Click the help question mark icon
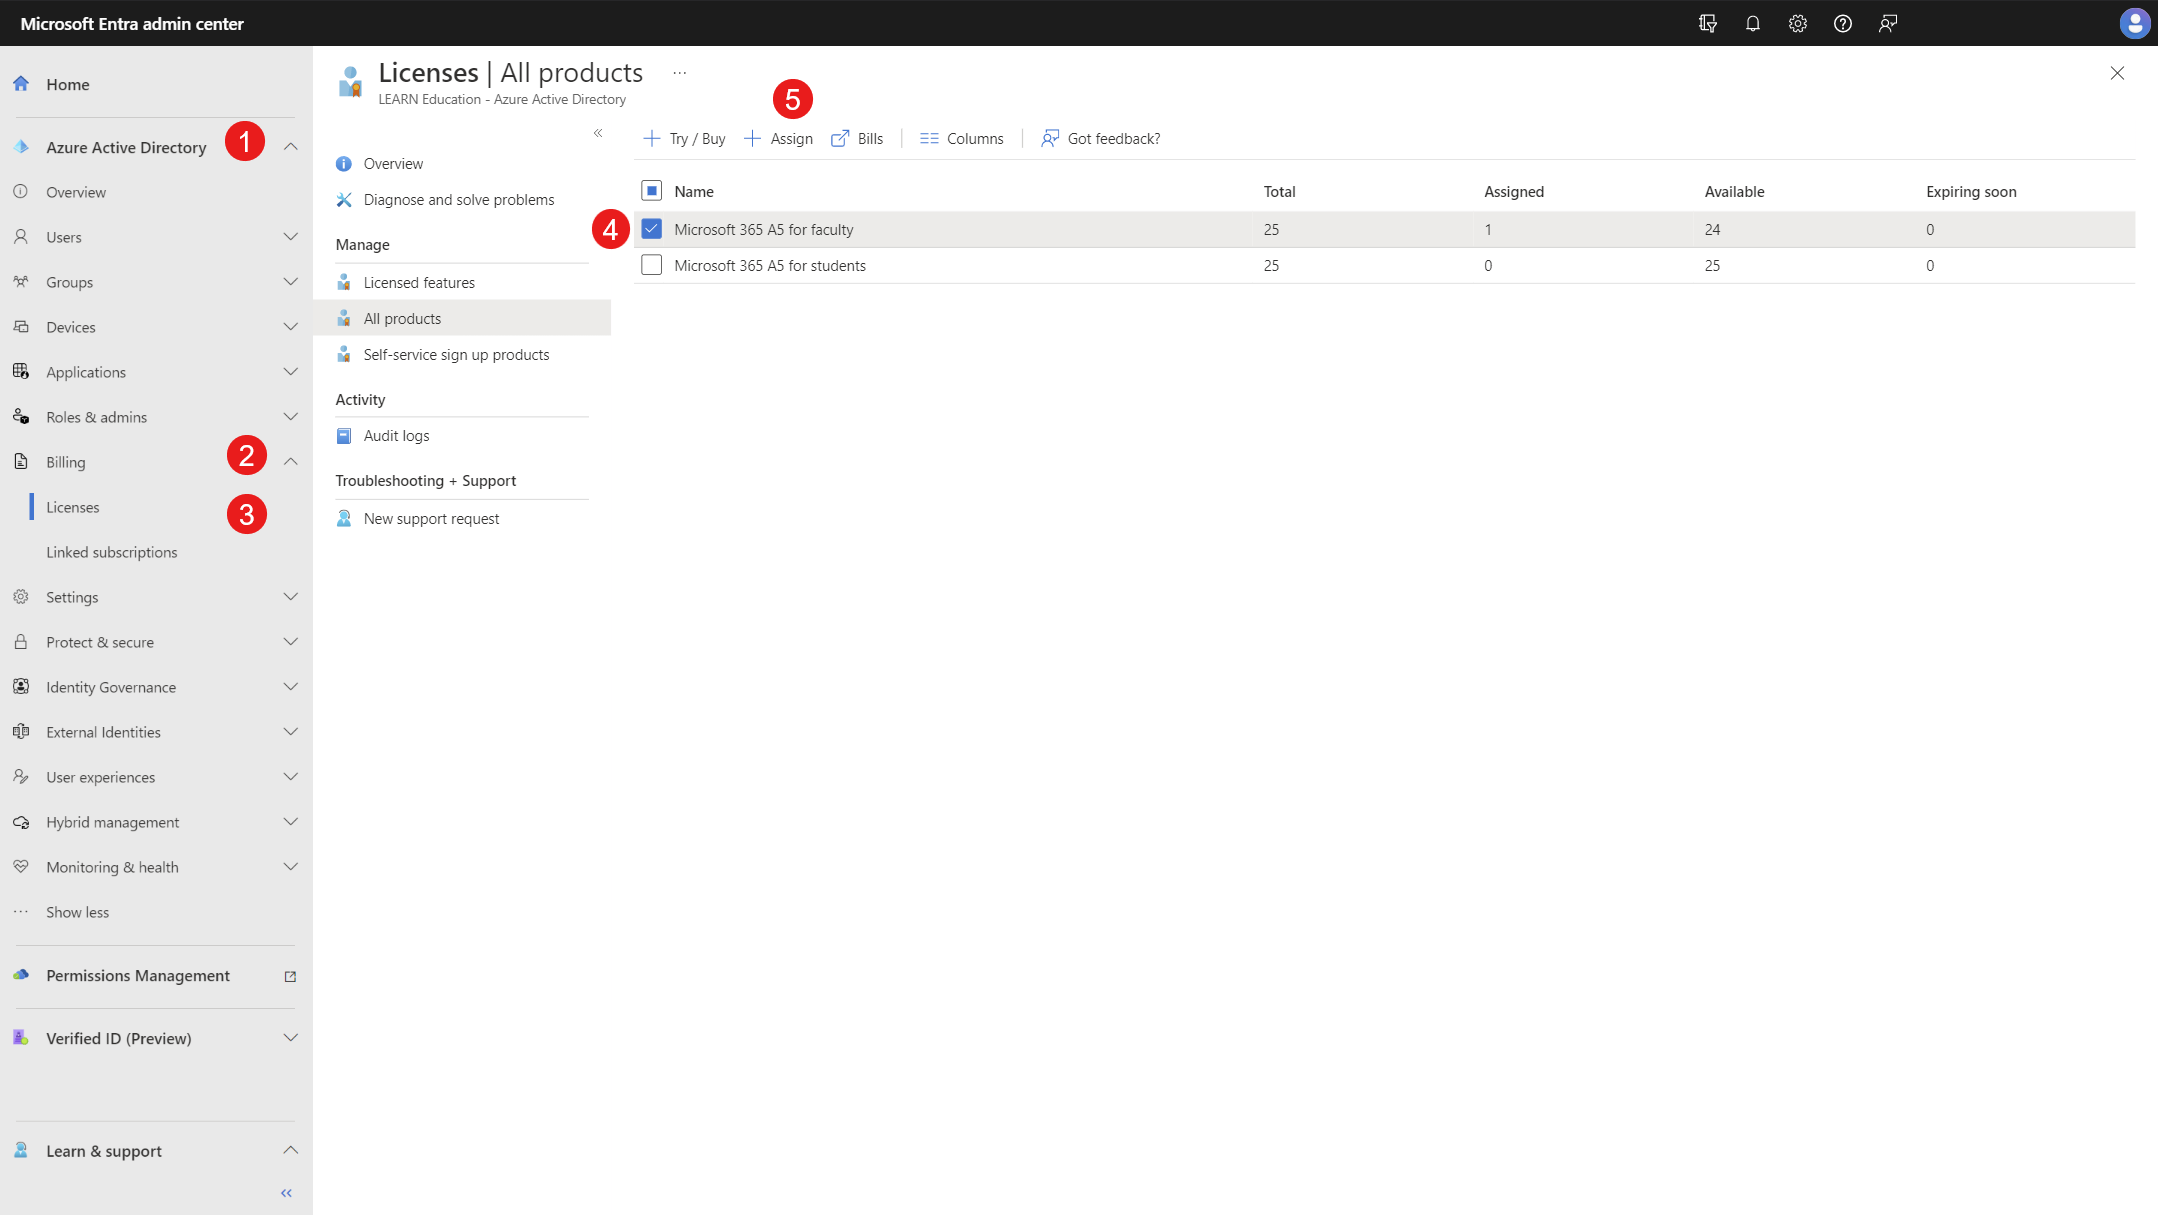The image size is (2158, 1215). (x=1842, y=23)
